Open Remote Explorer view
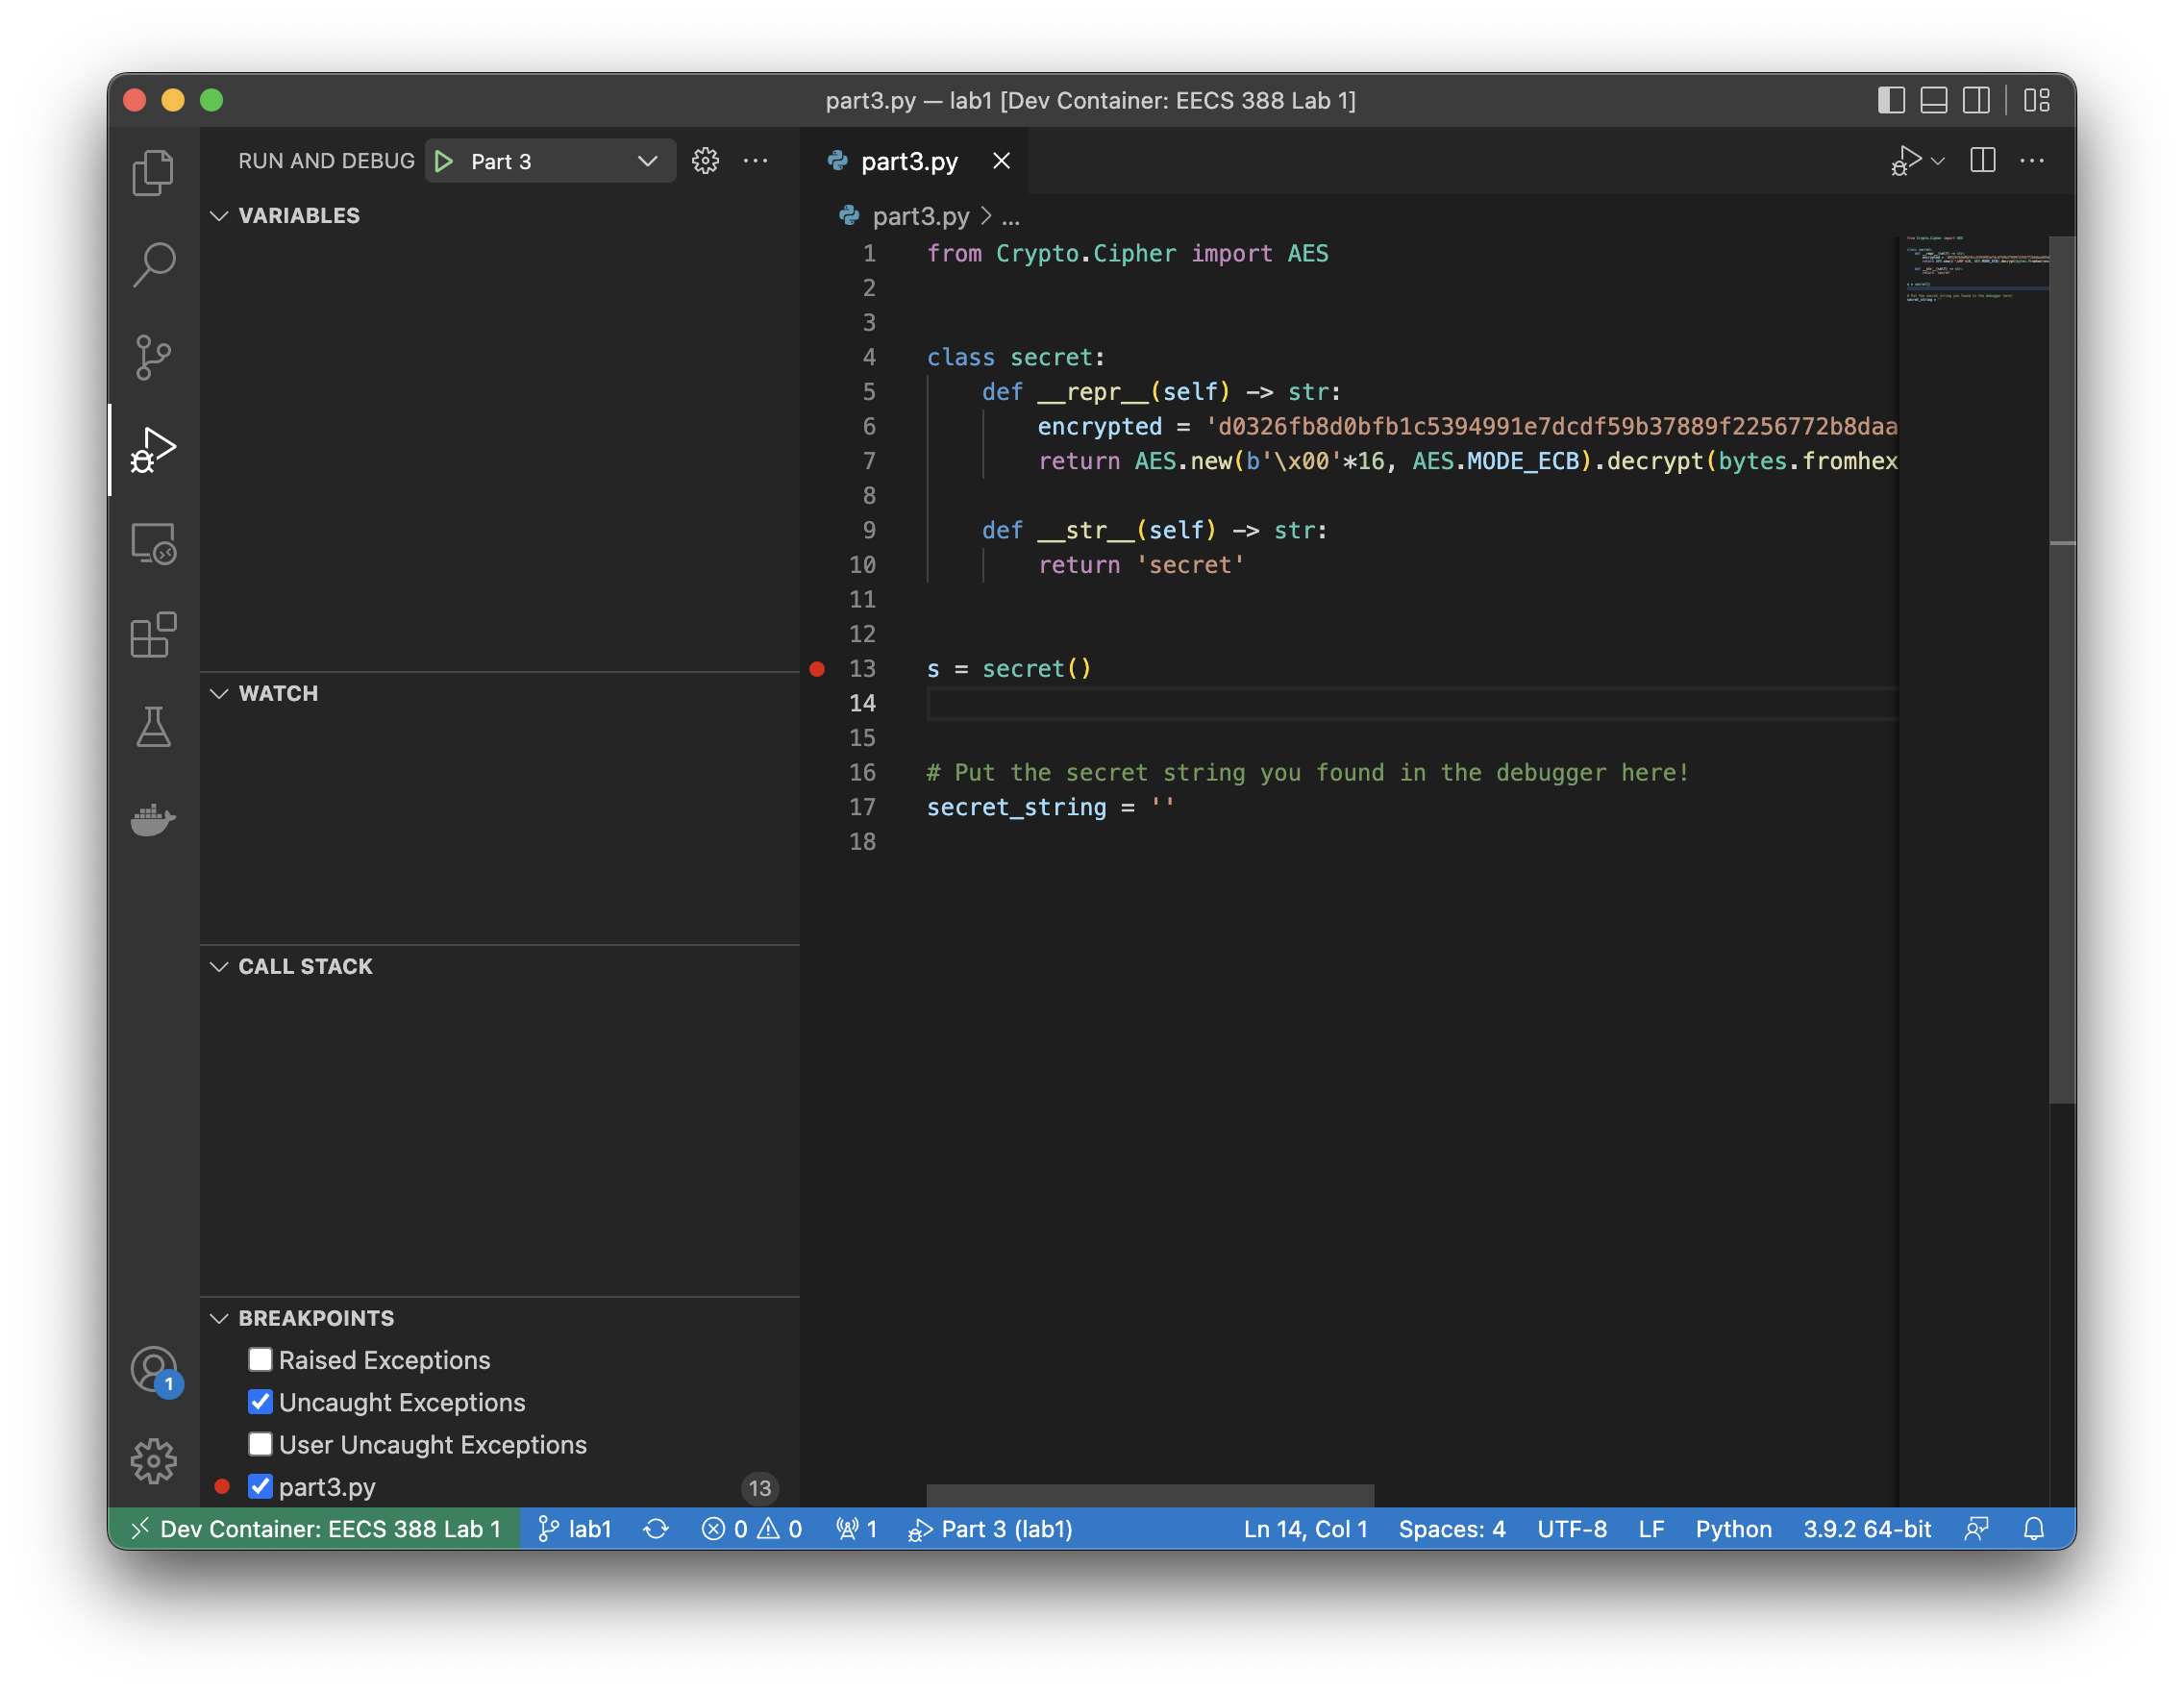Screen dimensions: 2184x1692 pos(153,543)
